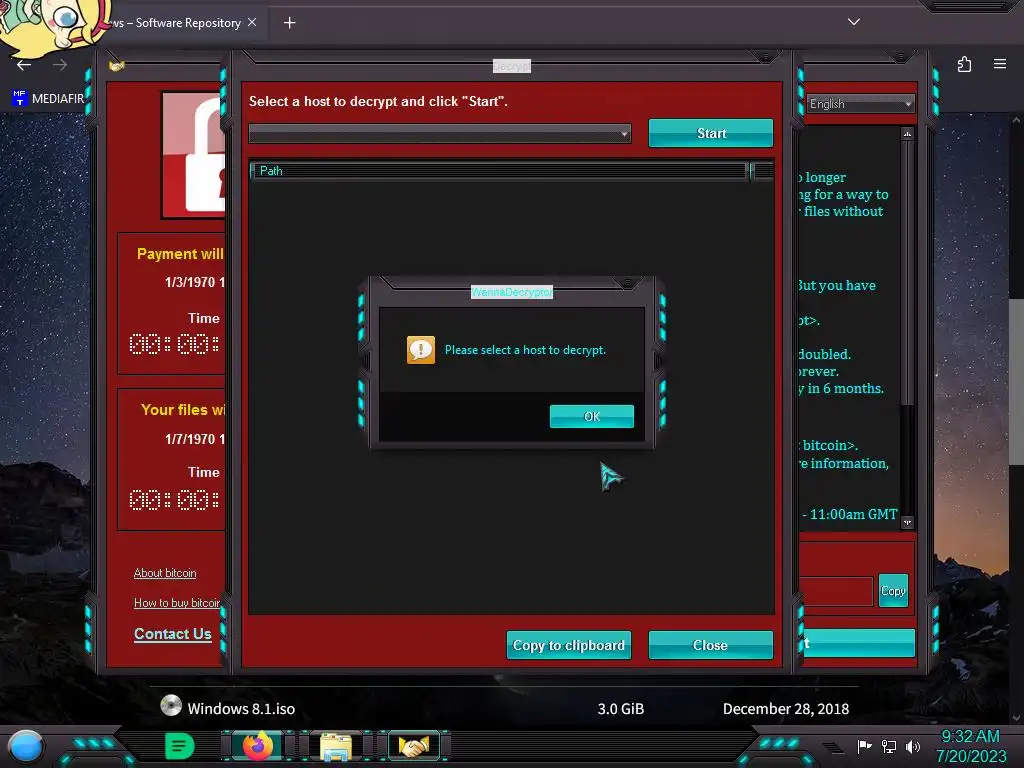Open the English language dropdown

(860, 104)
